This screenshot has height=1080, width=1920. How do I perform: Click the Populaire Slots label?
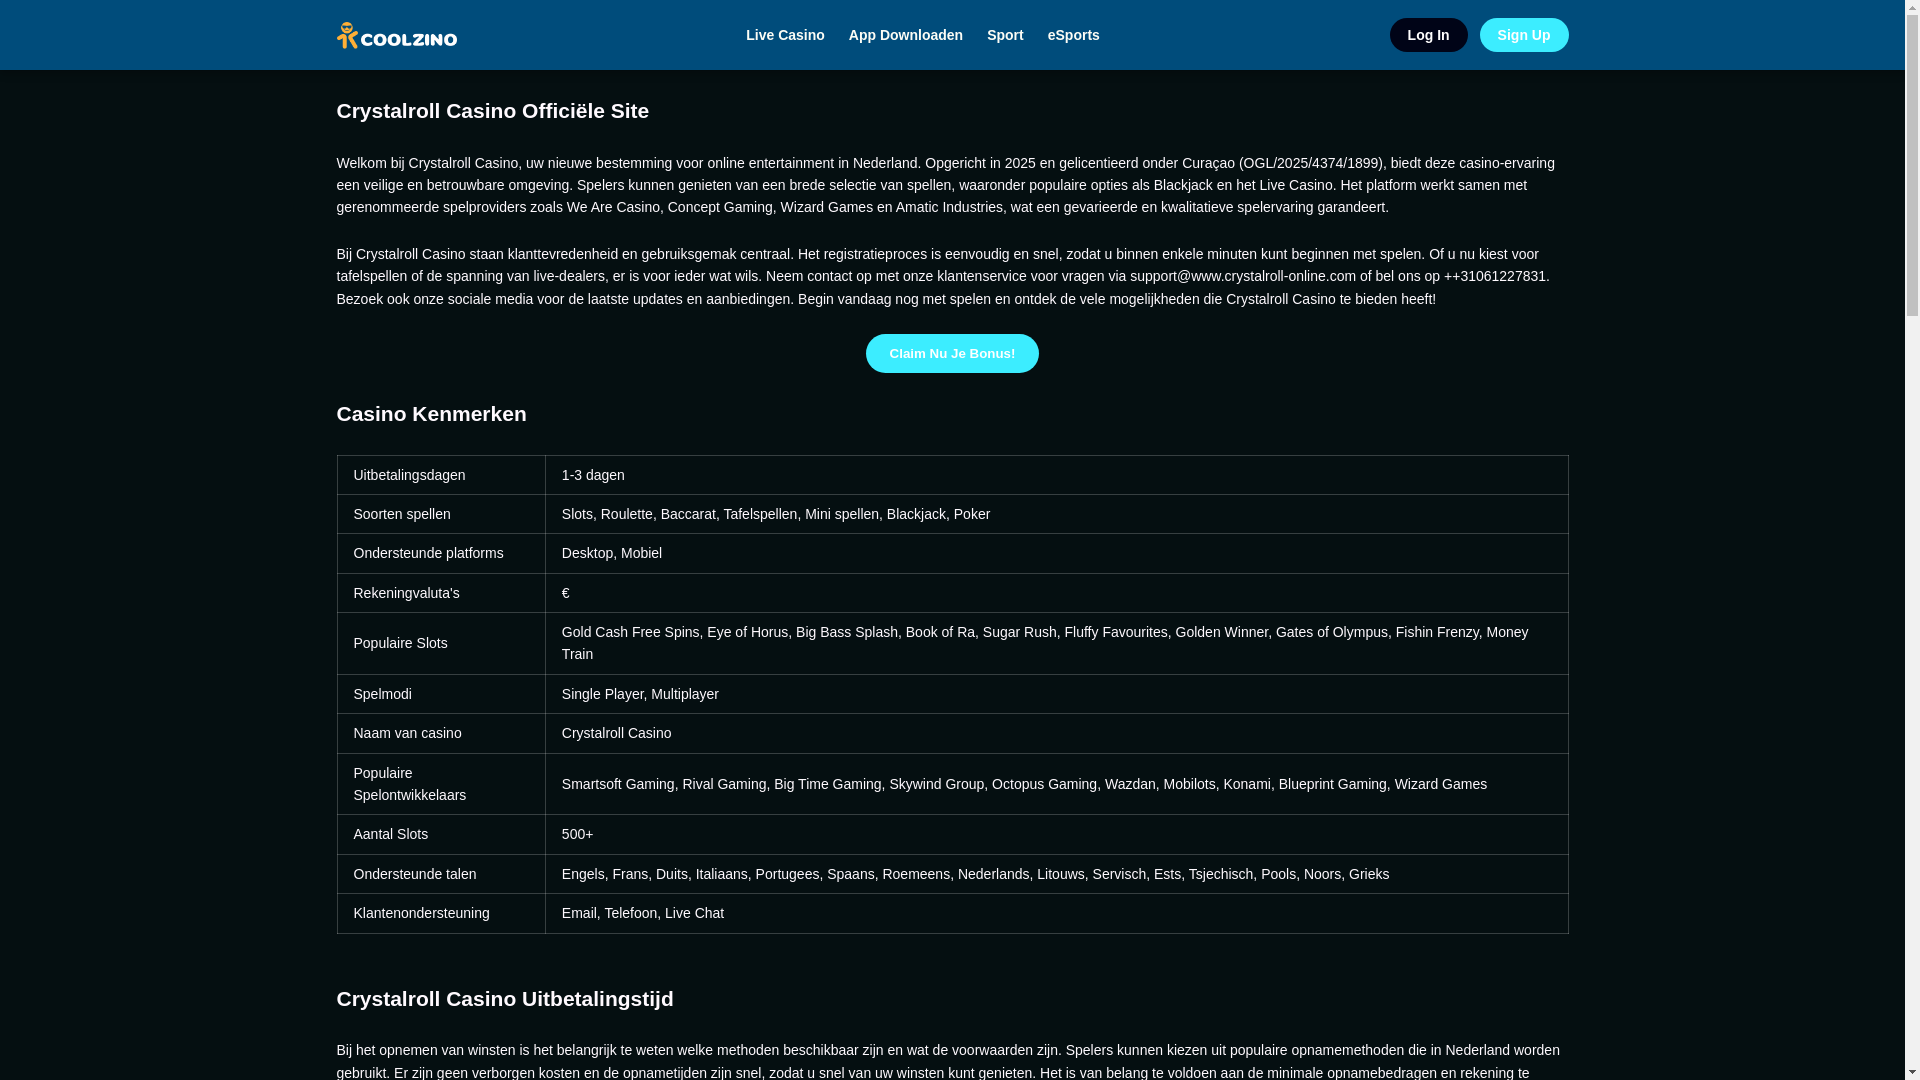441,643
